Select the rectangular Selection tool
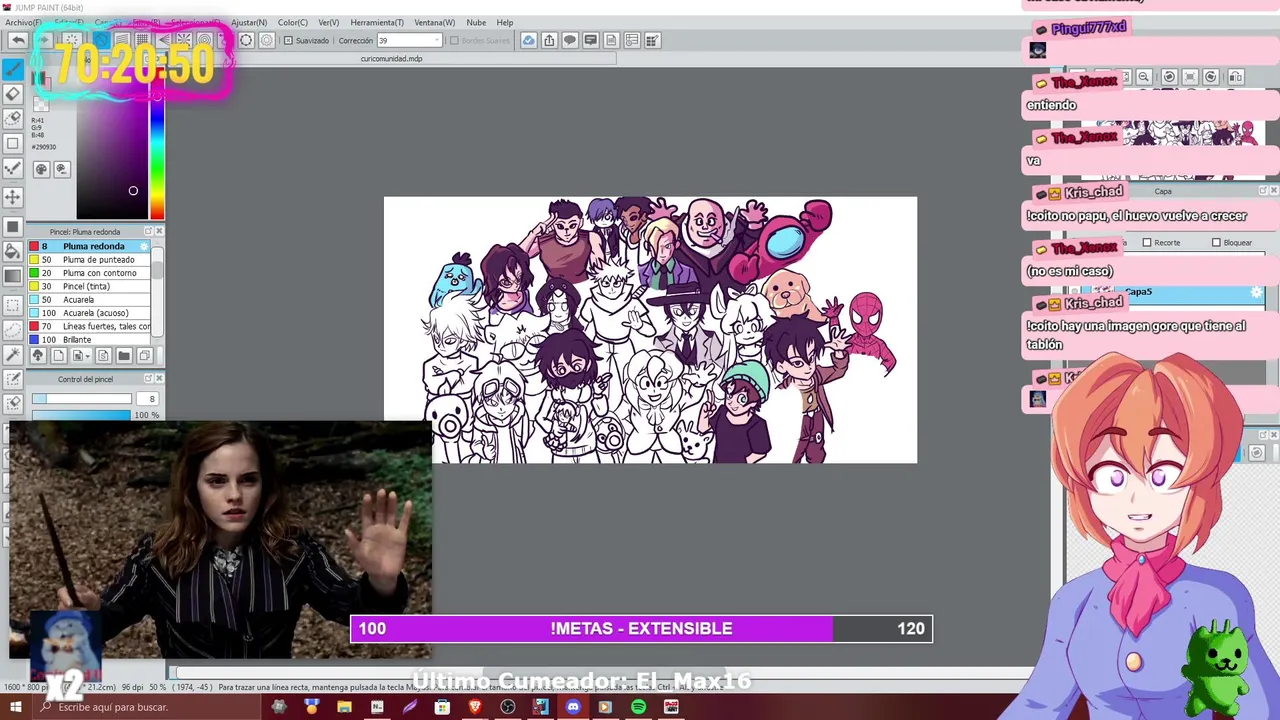 point(13,304)
